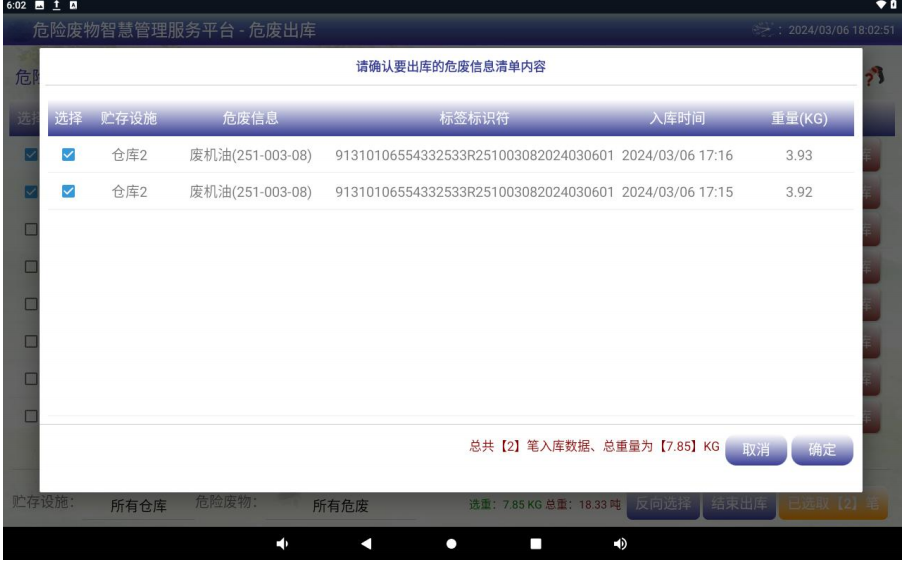Toggle the first checkbox in background list

(30, 155)
